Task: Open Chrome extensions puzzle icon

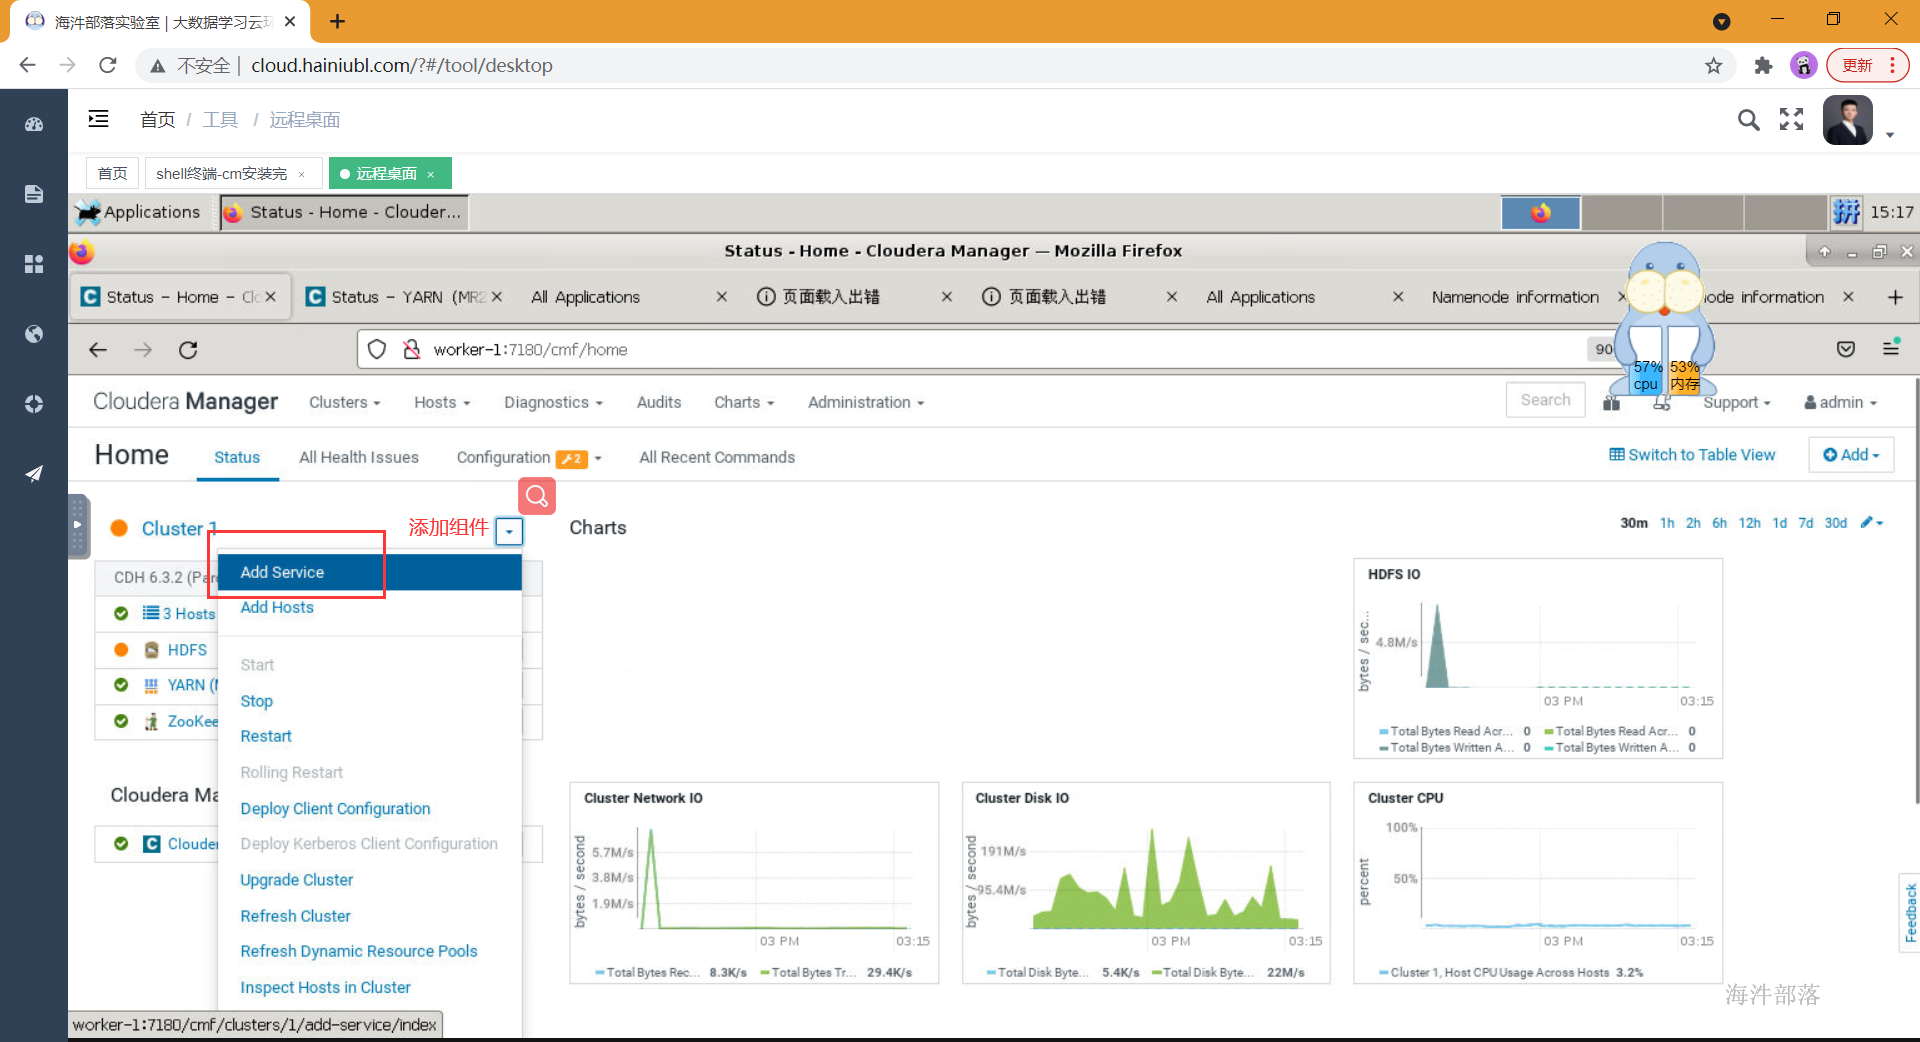Action: (1763, 66)
